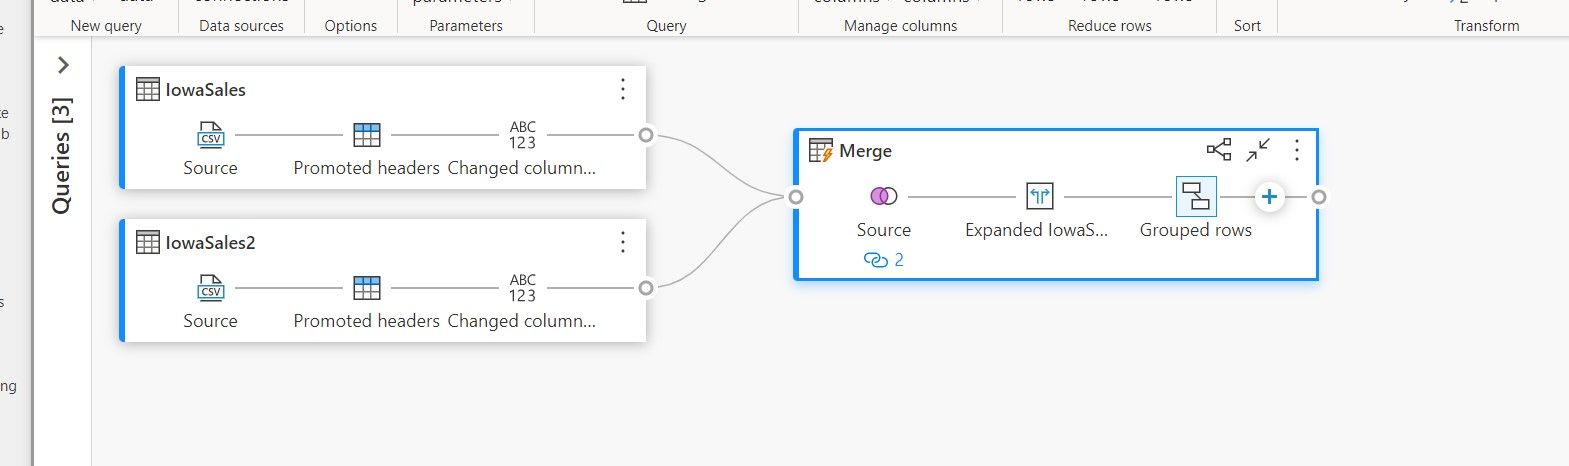Click the Merge query title
Image resolution: width=1569 pixels, height=466 pixels.
tap(865, 151)
